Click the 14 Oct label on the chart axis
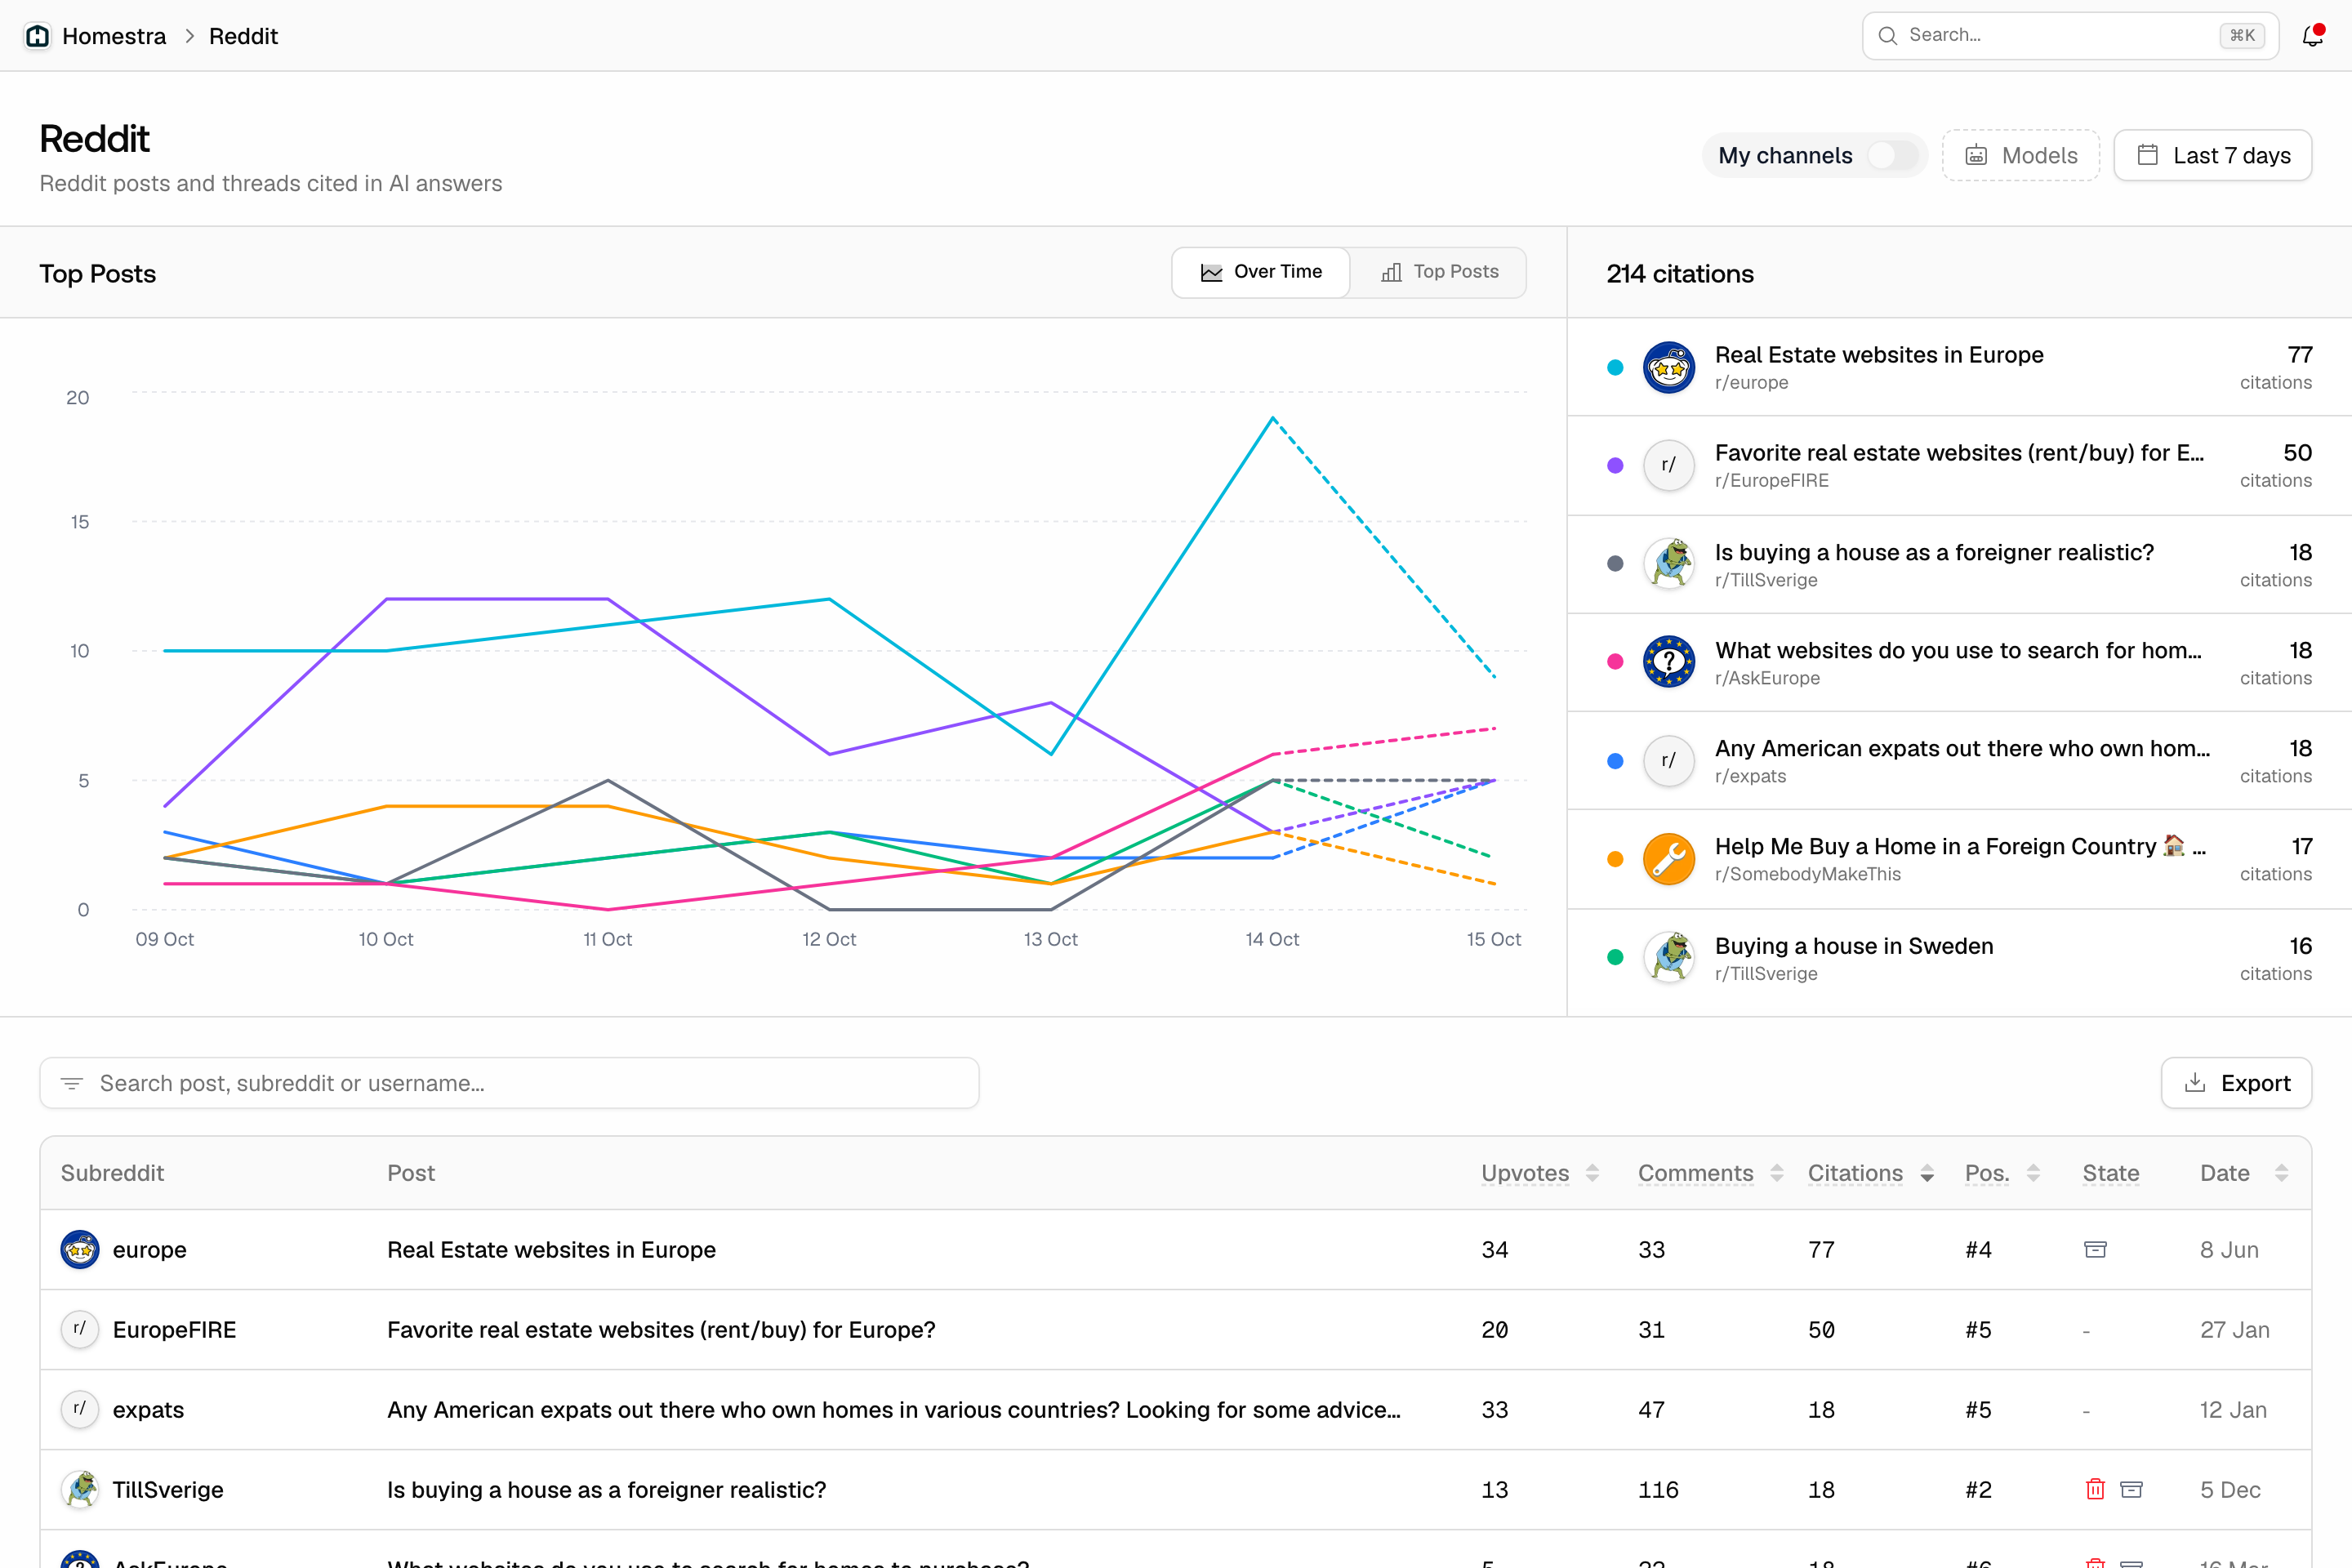Image resolution: width=2352 pixels, height=1568 pixels. pos(1272,939)
